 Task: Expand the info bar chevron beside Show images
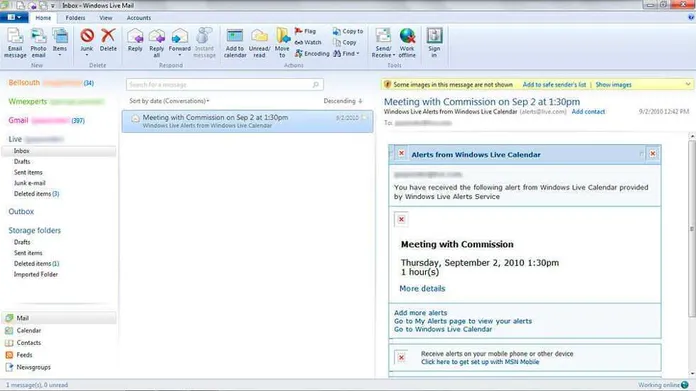click(688, 84)
